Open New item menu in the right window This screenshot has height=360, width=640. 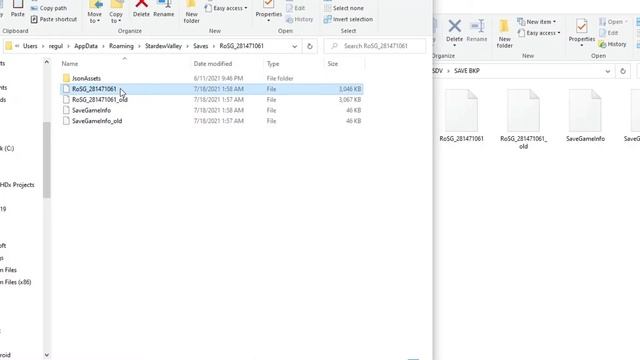point(536,22)
